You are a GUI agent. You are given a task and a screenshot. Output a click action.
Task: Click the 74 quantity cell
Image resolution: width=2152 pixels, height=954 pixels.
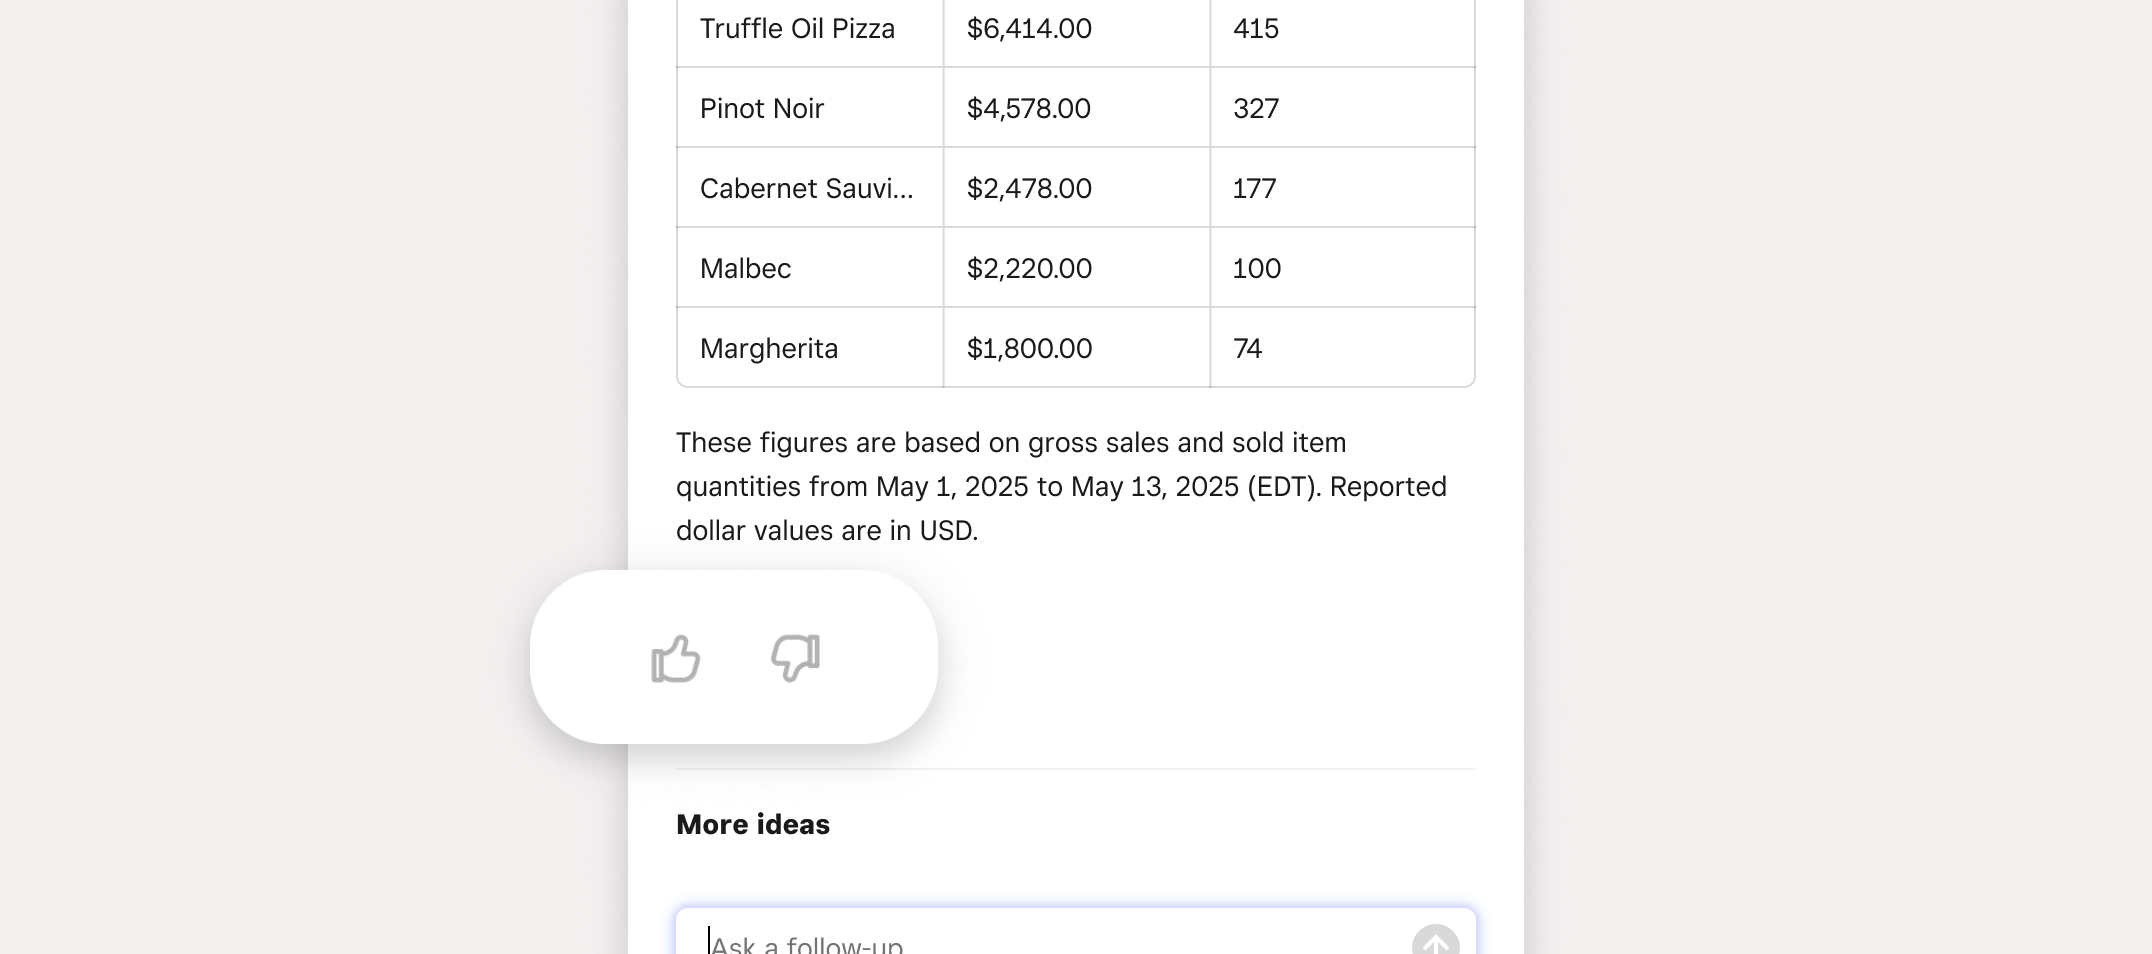point(1343,348)
